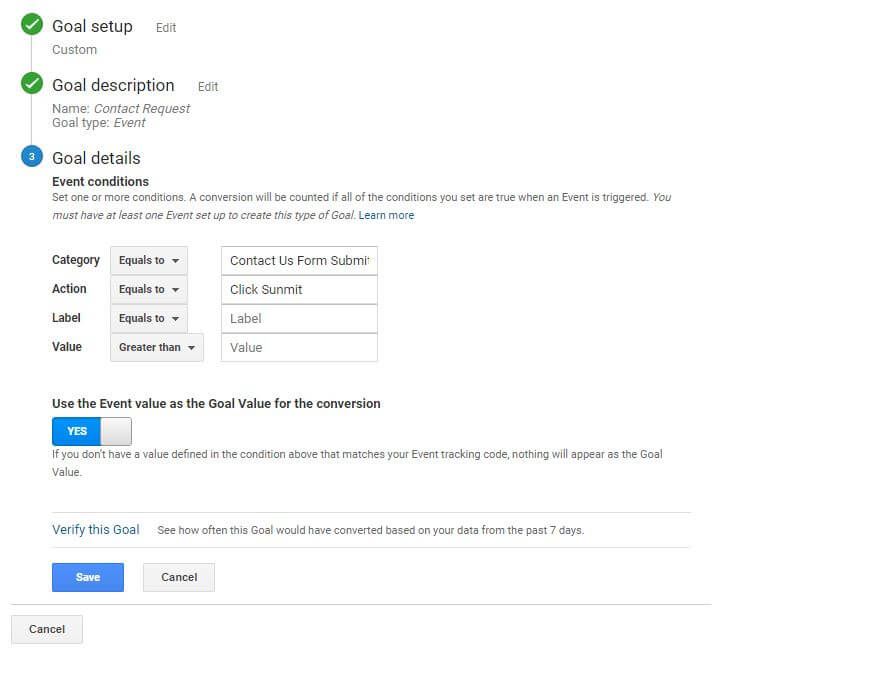The width and height of the screenshot is (876, 676).
Task: Click into the Value input field
Action: (x=299, y=347)
